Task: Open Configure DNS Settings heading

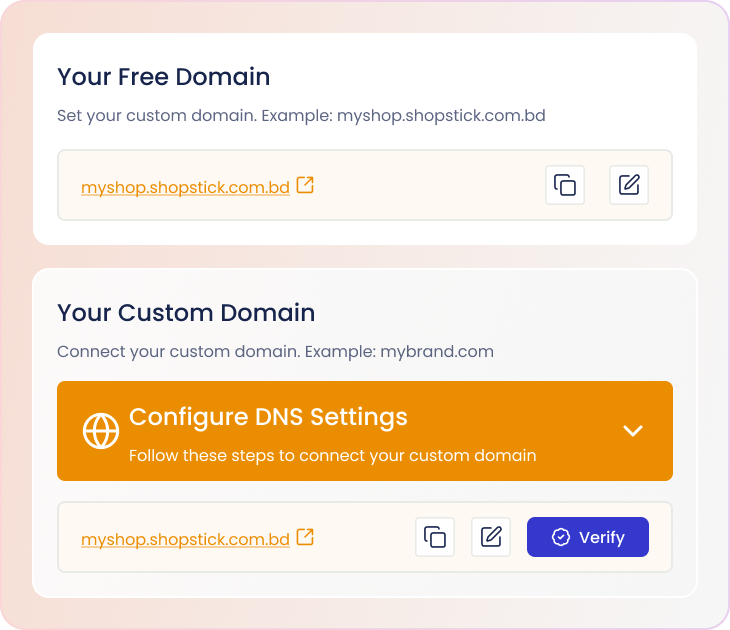Action: click(268, 416)
